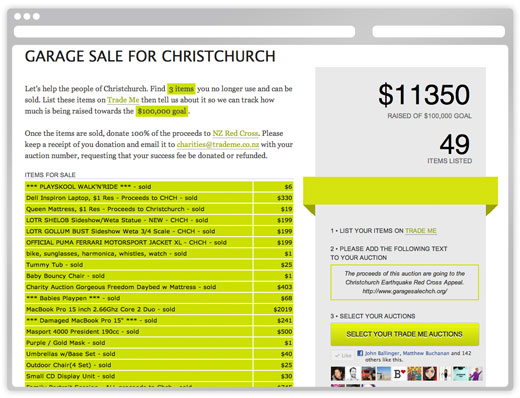Click the $241 price cell

click(x=273, y=320)
